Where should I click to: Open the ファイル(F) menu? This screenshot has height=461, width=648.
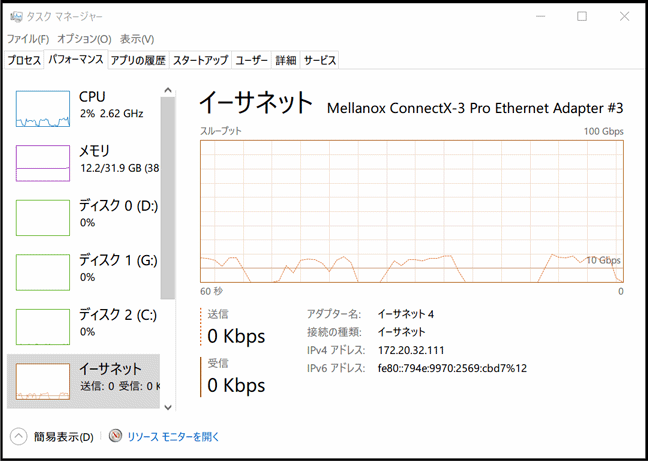[x=28, y=39]
